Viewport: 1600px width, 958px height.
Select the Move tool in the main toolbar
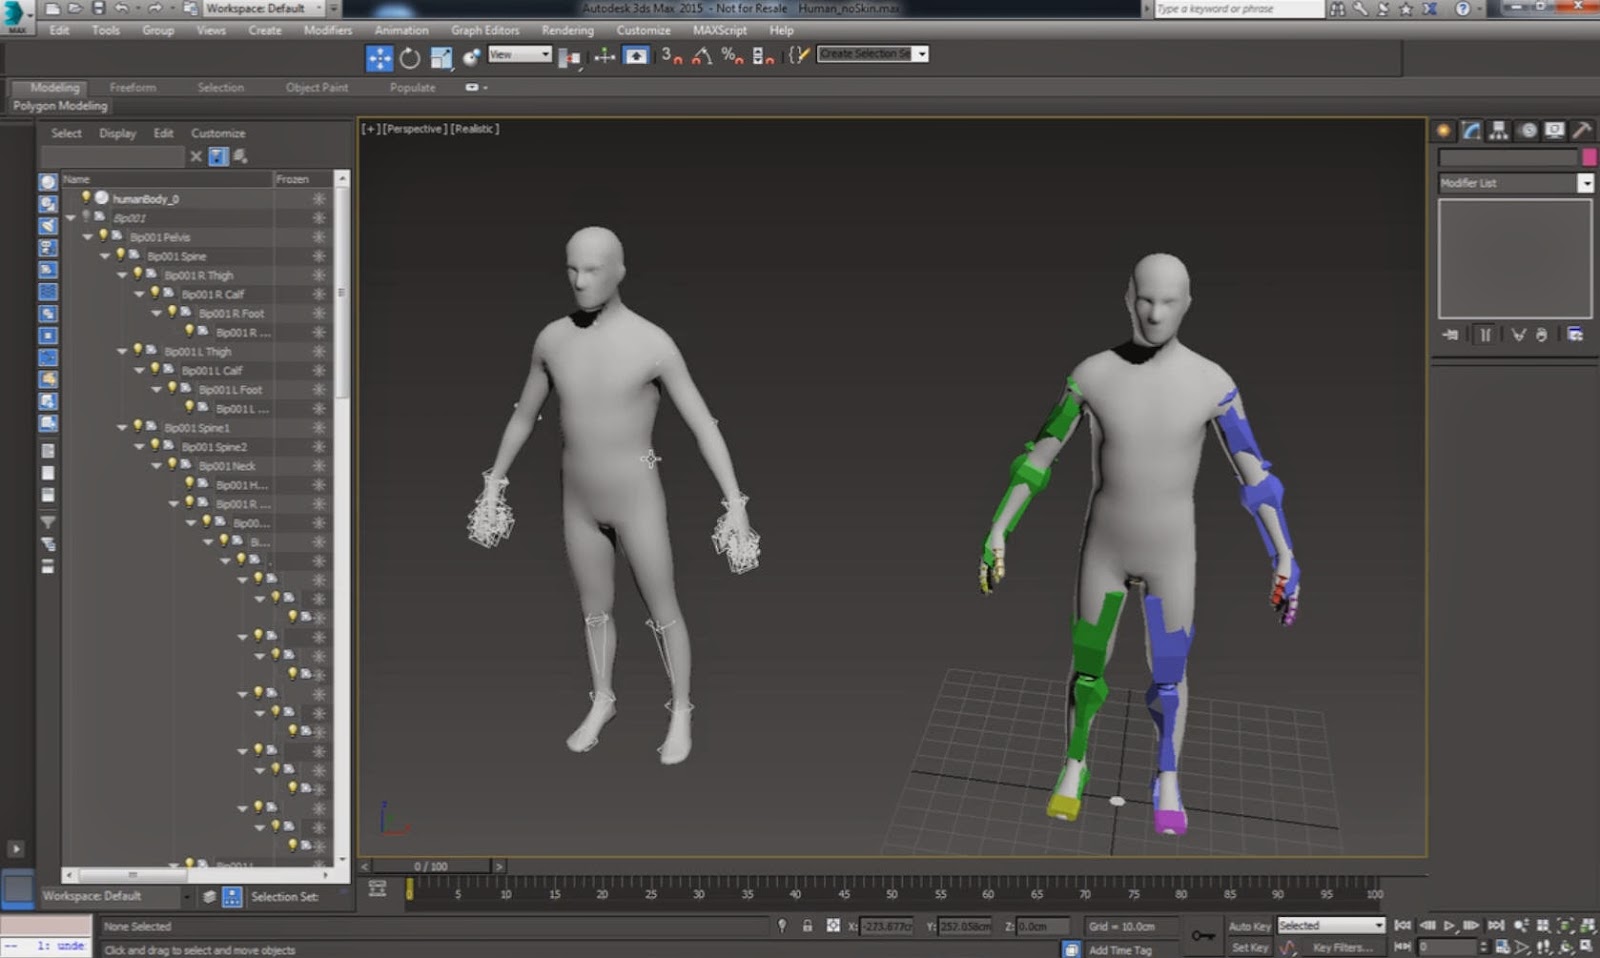[380, 57]
